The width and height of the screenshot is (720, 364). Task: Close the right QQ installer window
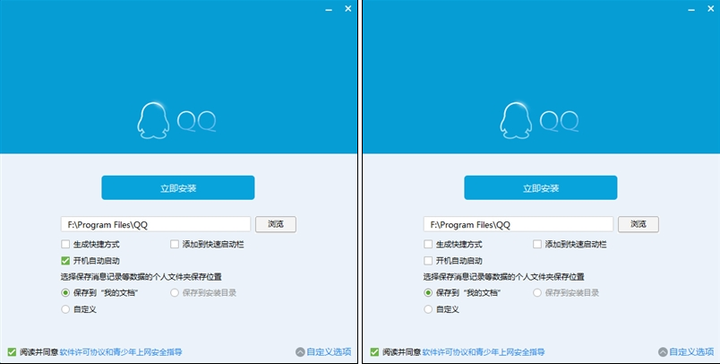711,8
